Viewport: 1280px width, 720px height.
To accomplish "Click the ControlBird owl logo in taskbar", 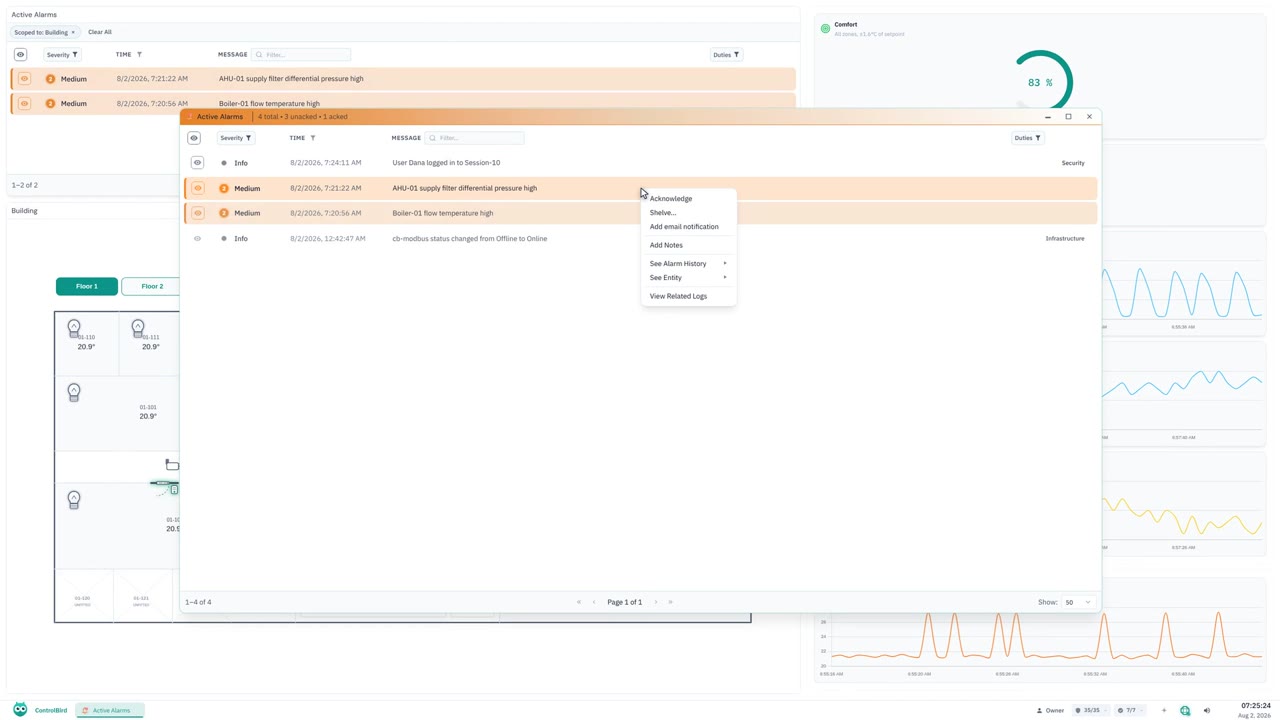I will point(20,710).
